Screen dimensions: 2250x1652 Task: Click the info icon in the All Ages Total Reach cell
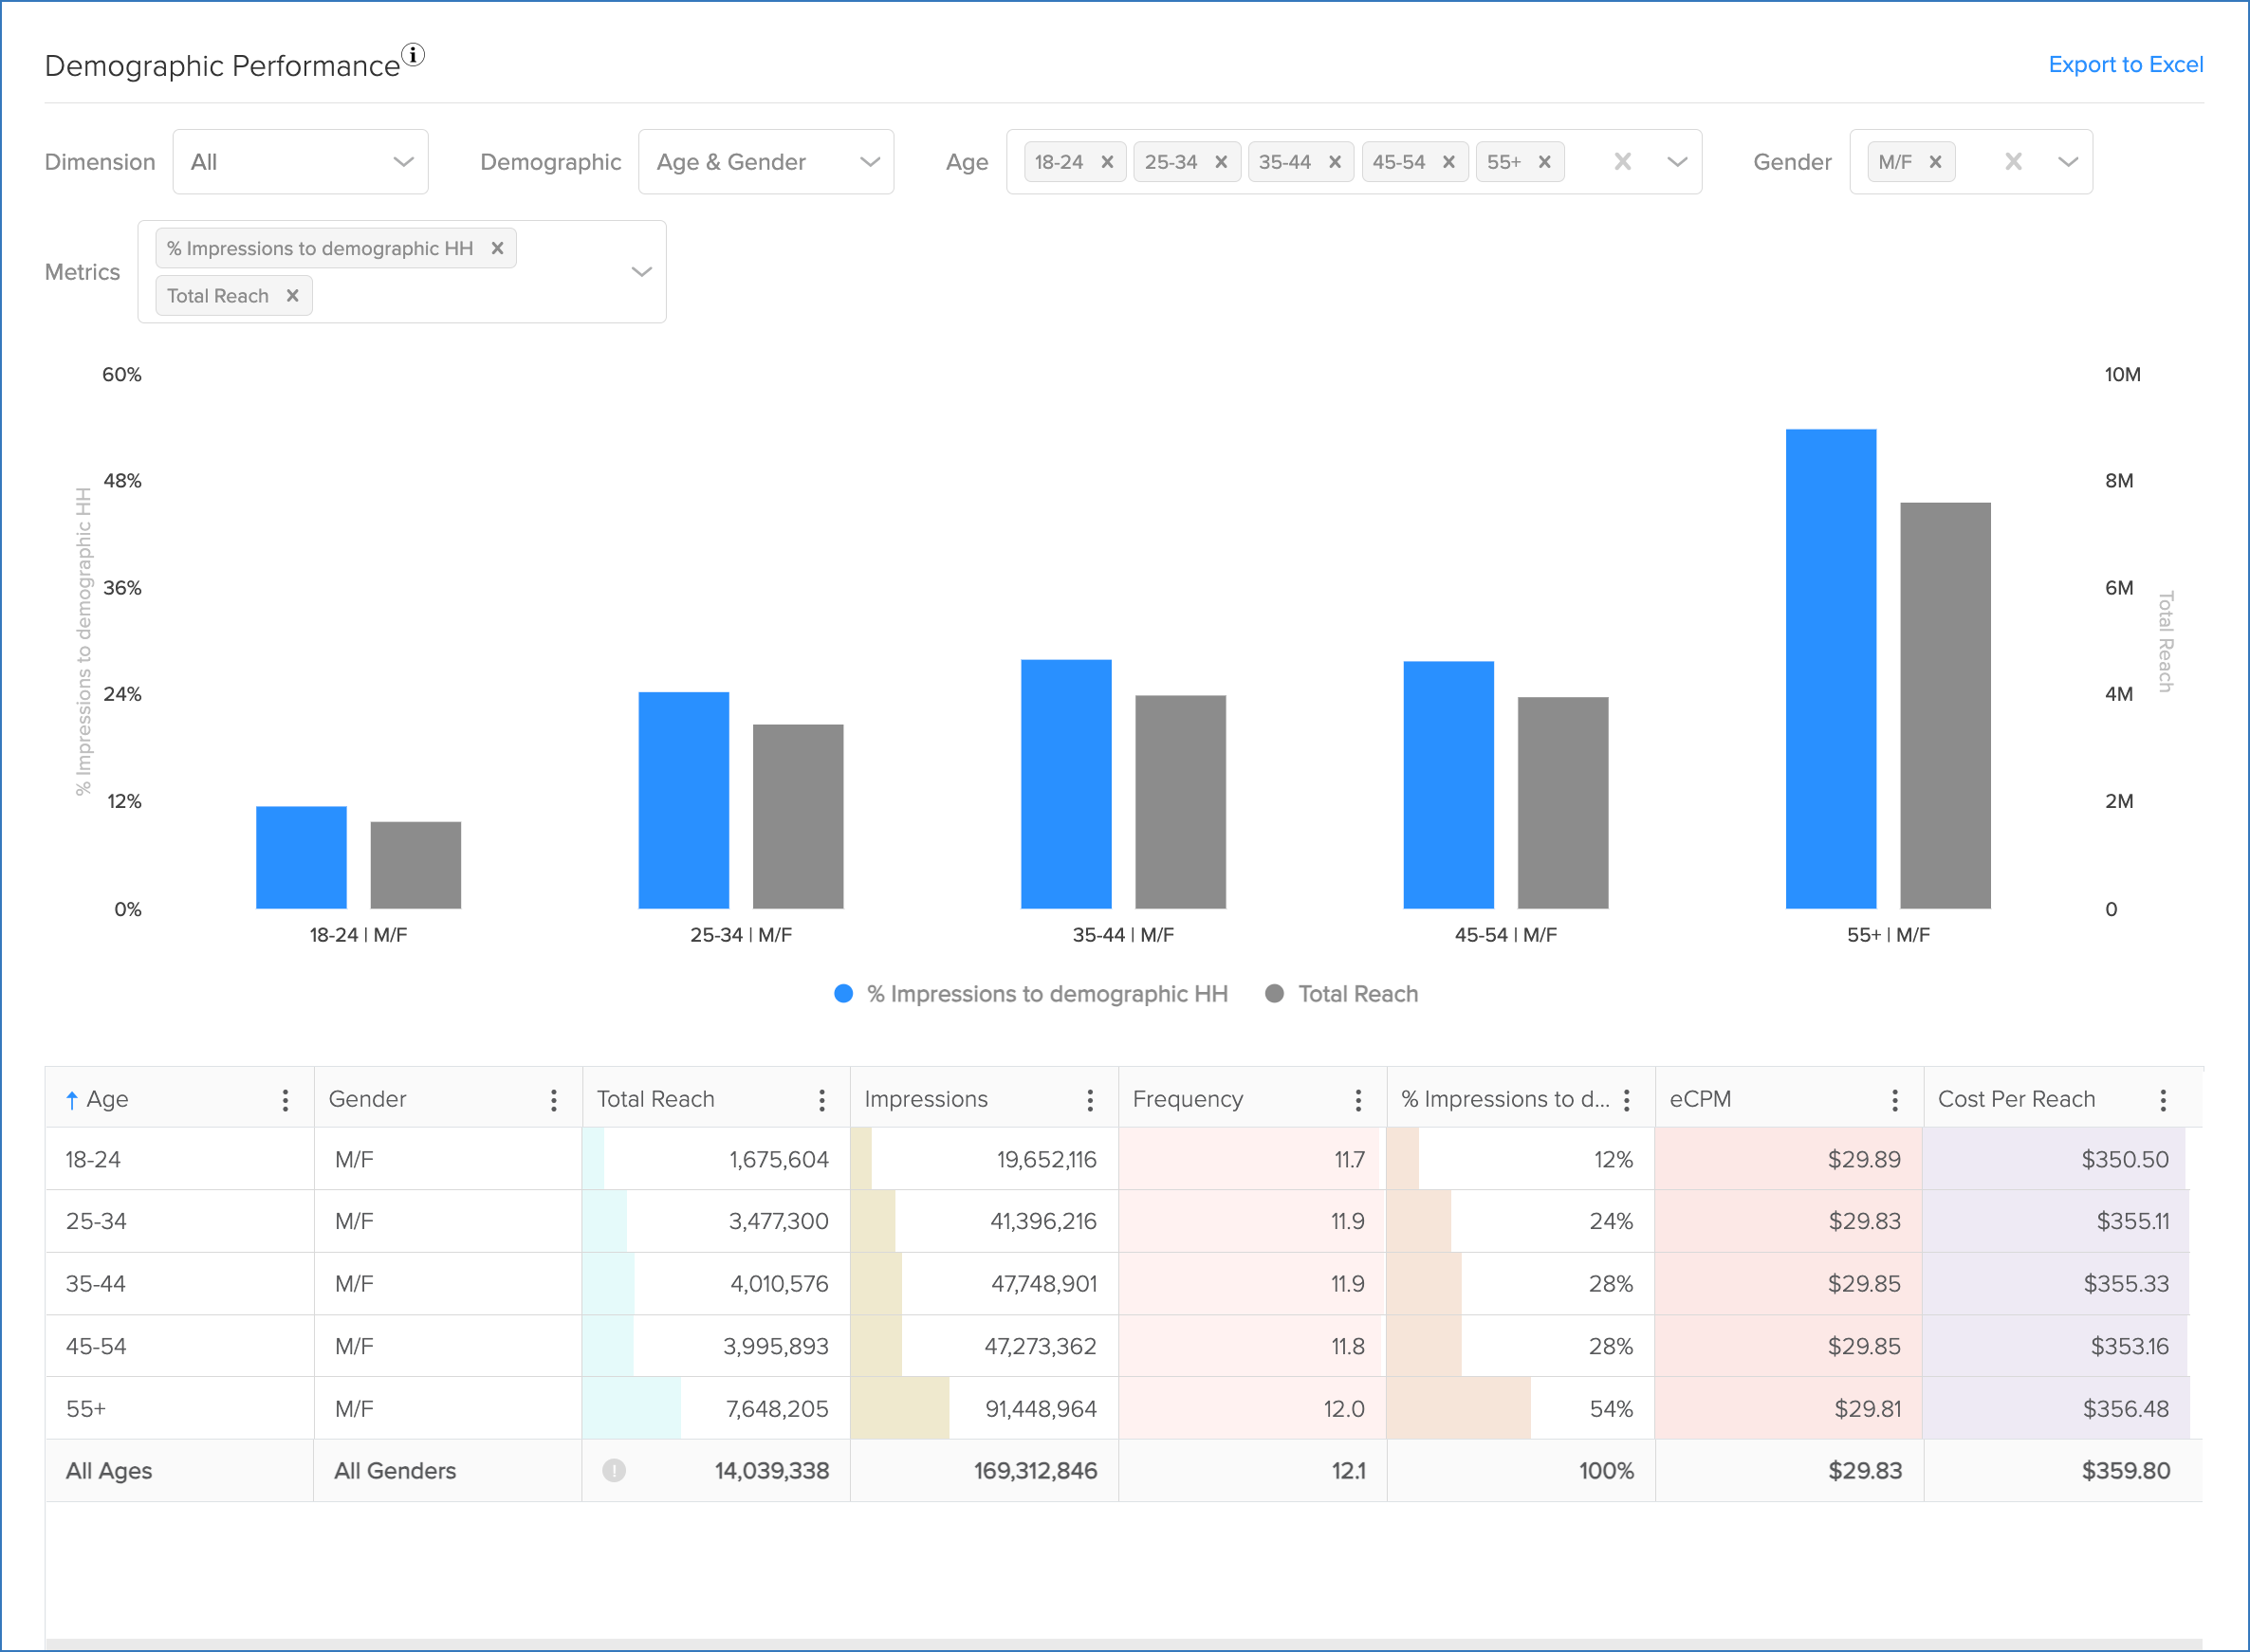click(x=614, y=1471)
